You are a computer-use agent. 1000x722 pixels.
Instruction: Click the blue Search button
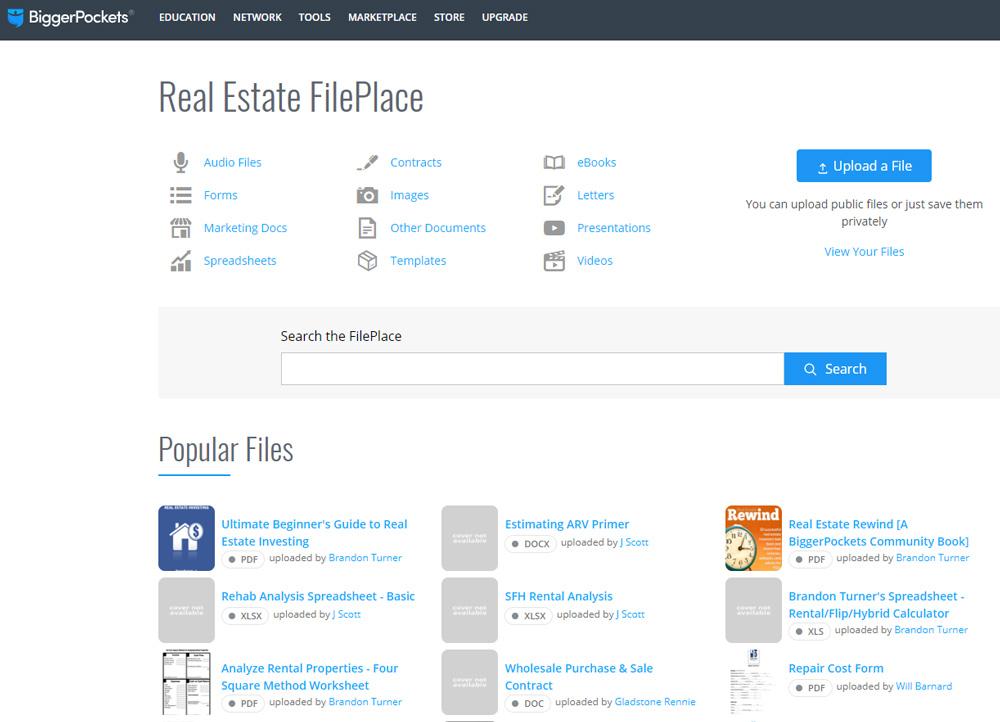[x=835, y=369]
